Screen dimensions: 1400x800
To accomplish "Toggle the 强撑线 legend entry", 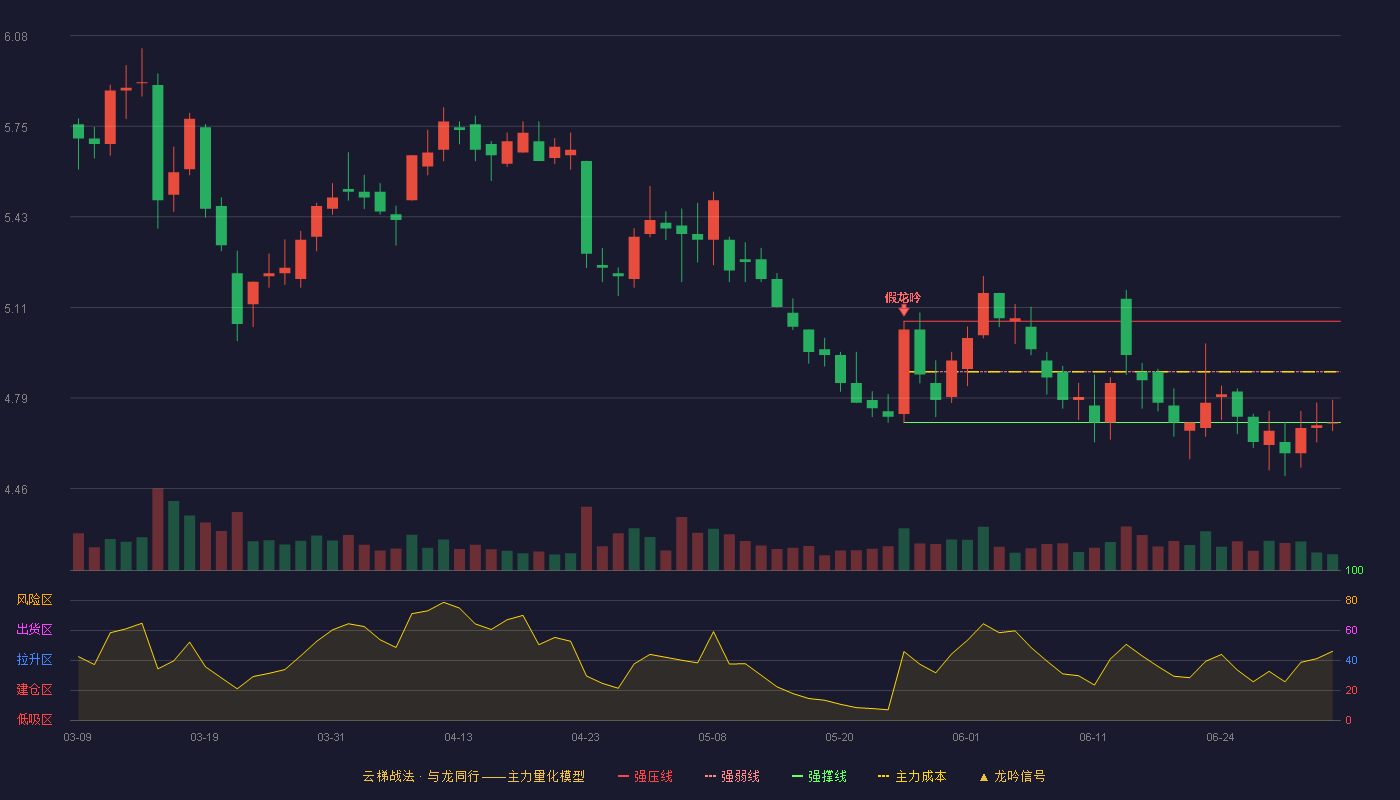I will coord(819,776).
